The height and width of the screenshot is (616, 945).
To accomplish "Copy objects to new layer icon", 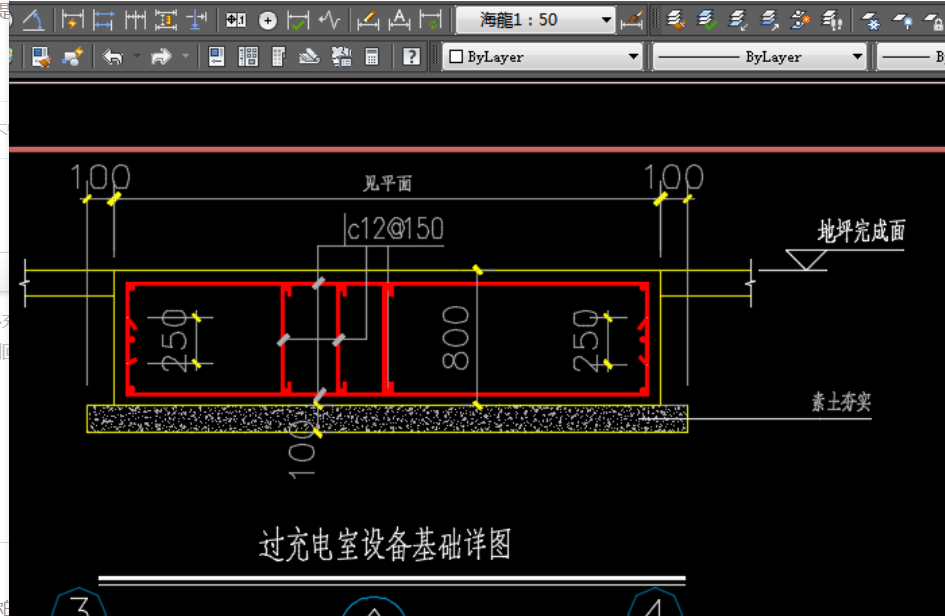I will tap(800, 20).
